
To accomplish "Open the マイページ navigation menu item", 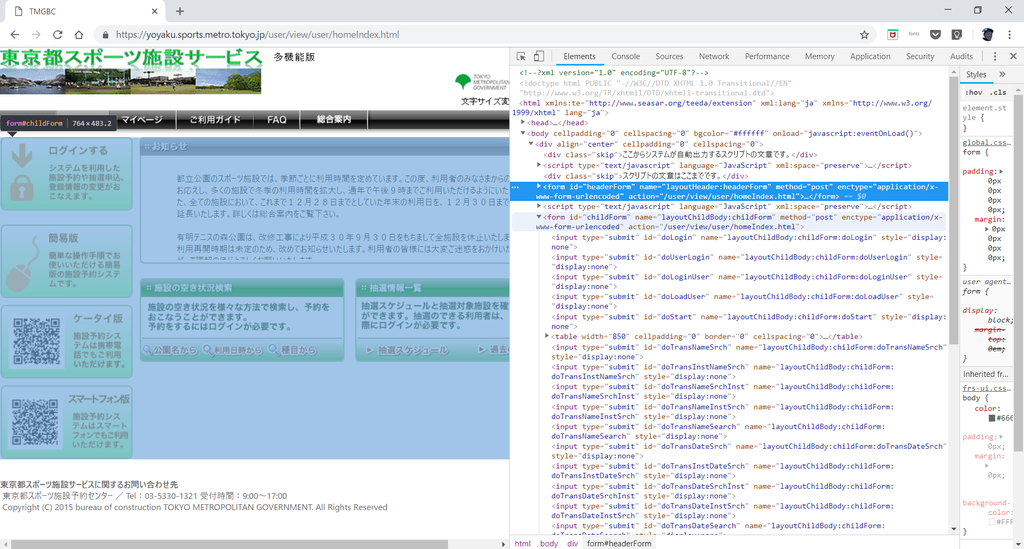I will (142, 119).
